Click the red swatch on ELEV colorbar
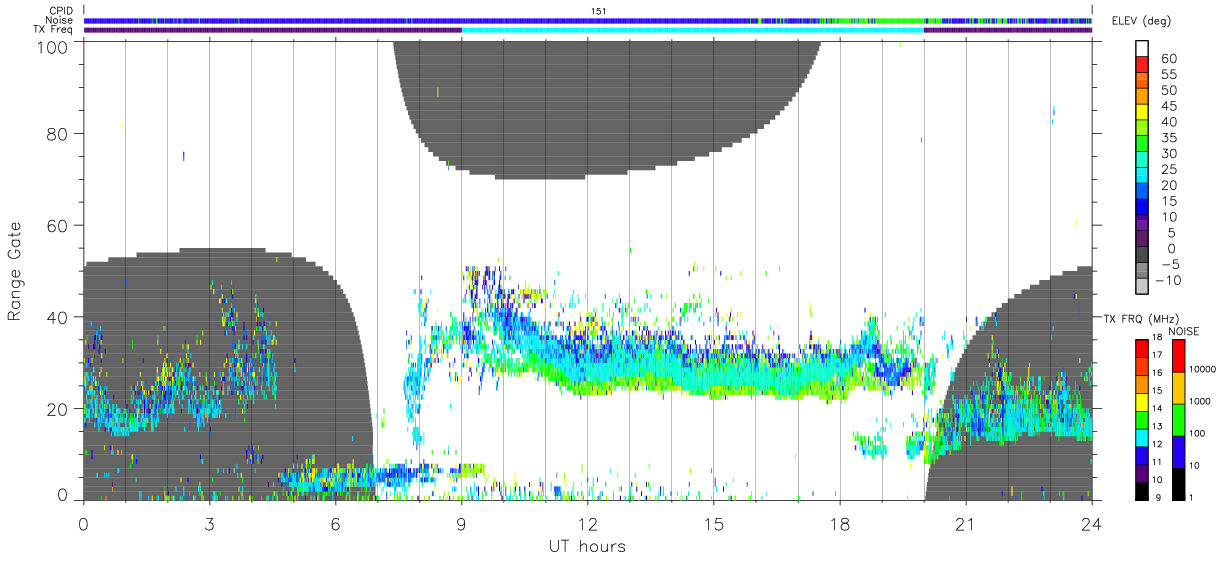The height and width of the screenshot is (567, 1228). point(1142,65)
